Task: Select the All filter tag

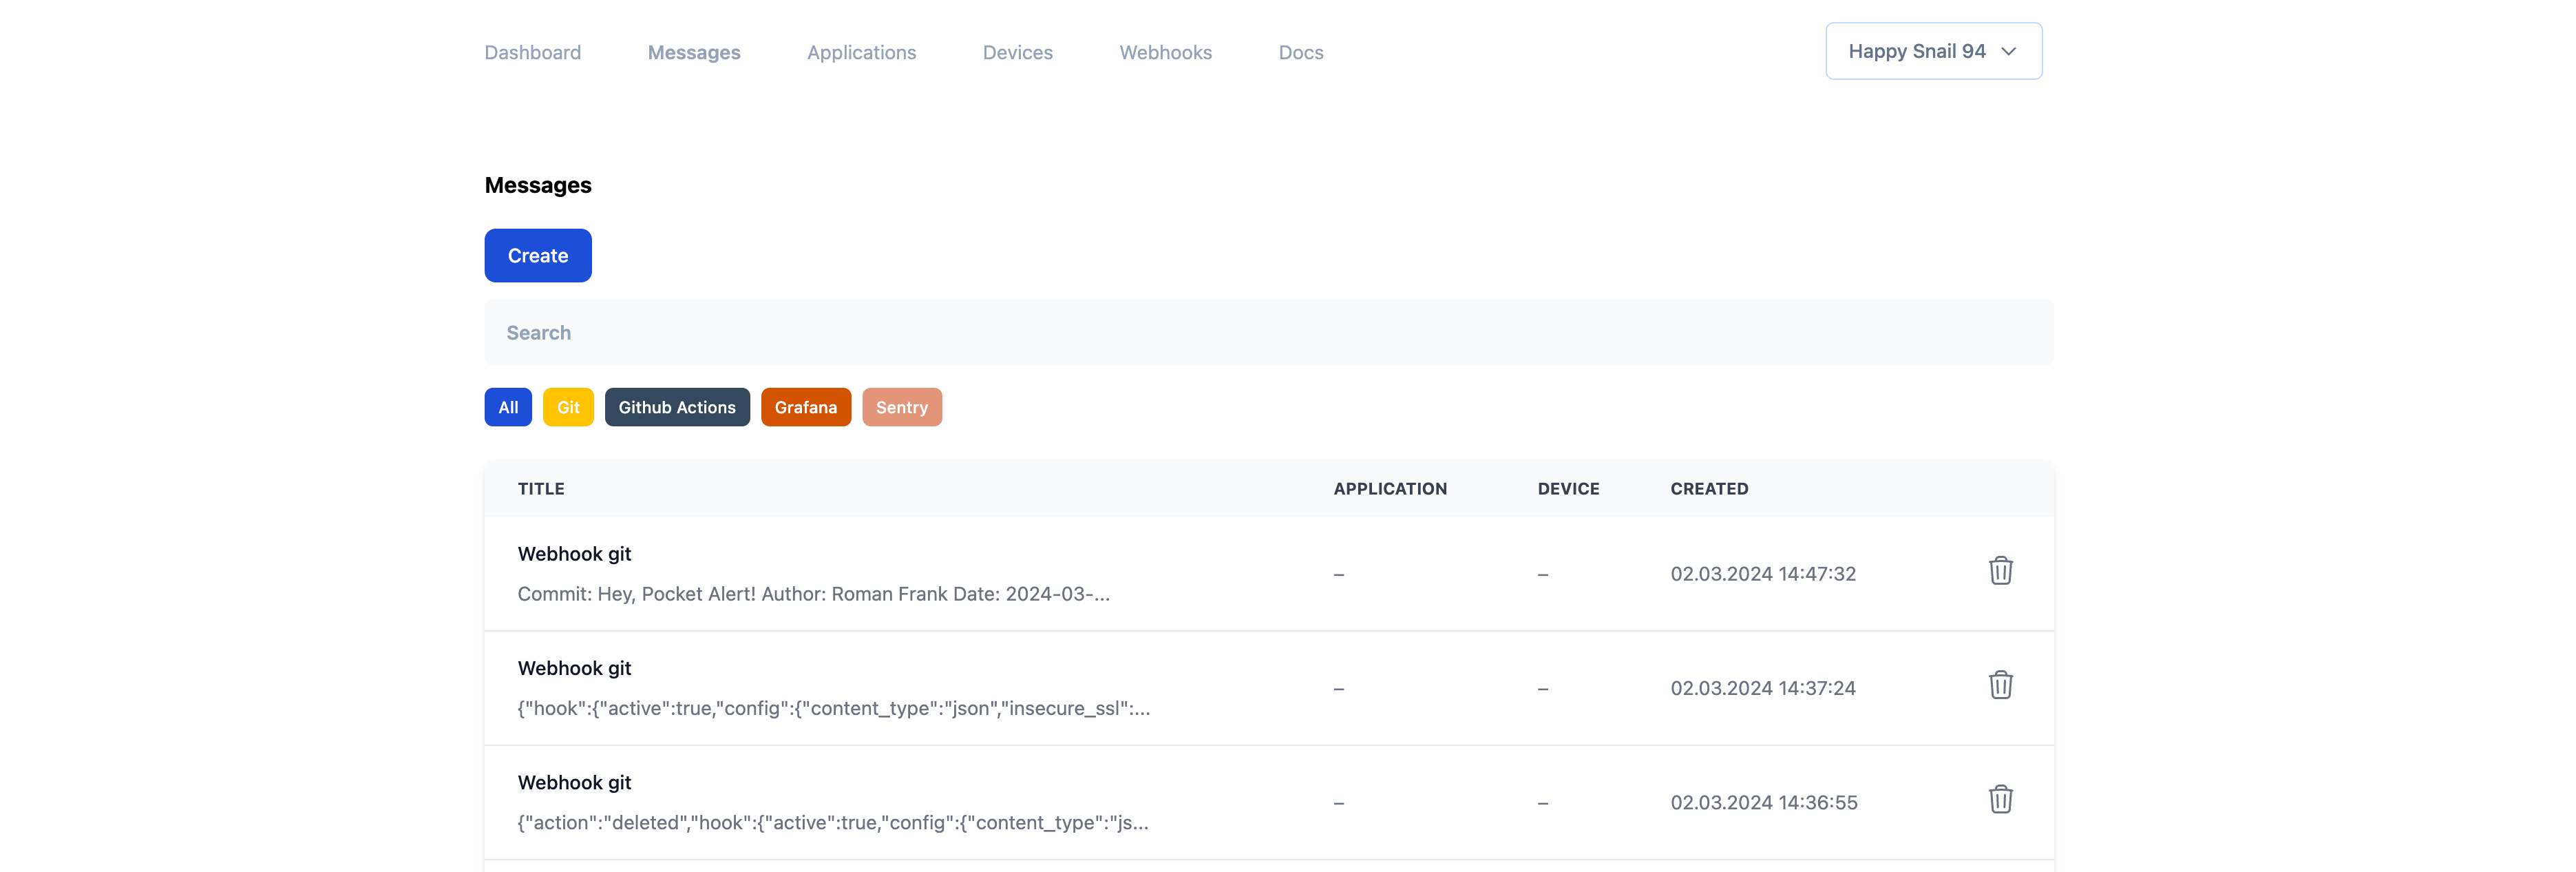Action: point(508,407)
